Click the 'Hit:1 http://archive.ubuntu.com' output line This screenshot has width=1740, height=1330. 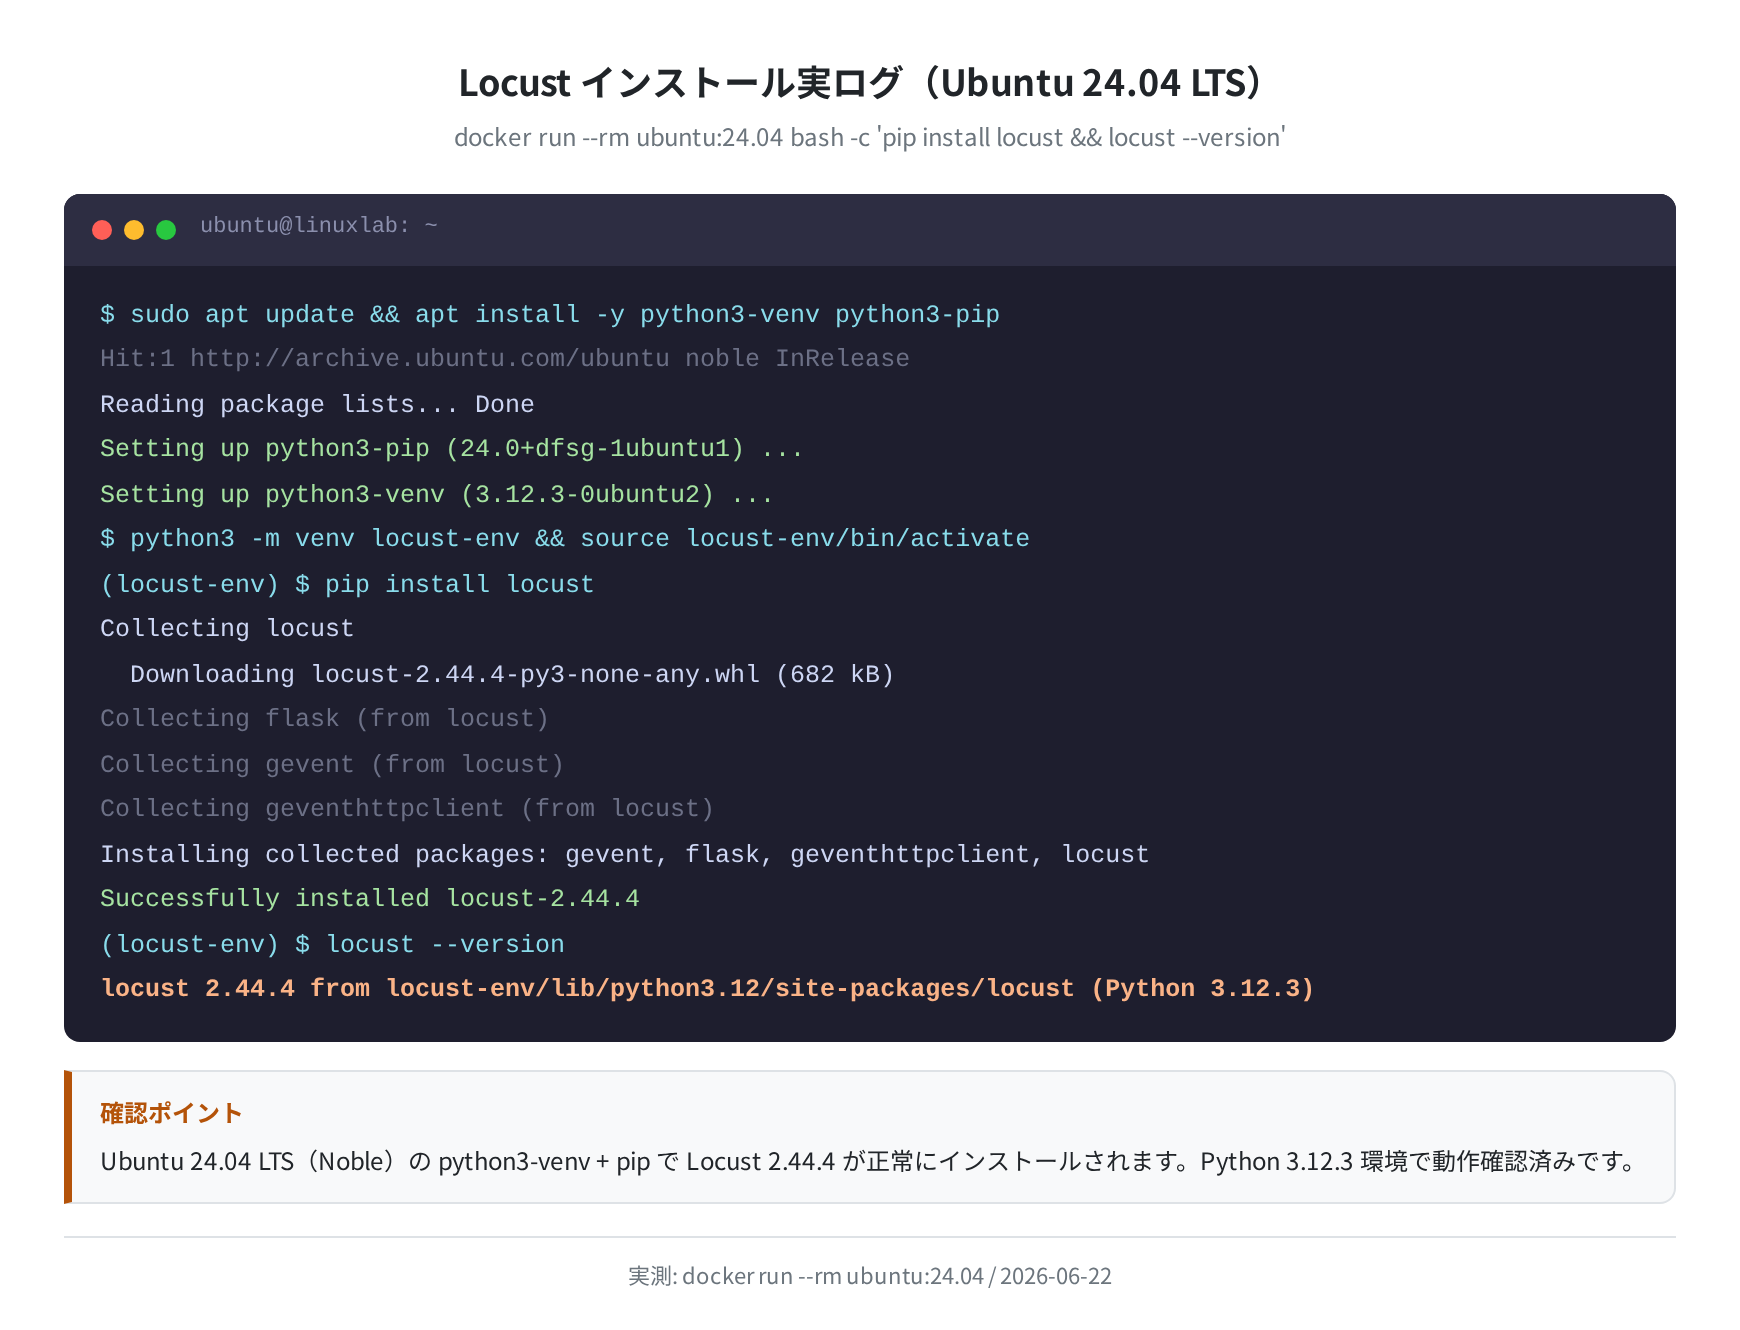[x=505, y=359]
